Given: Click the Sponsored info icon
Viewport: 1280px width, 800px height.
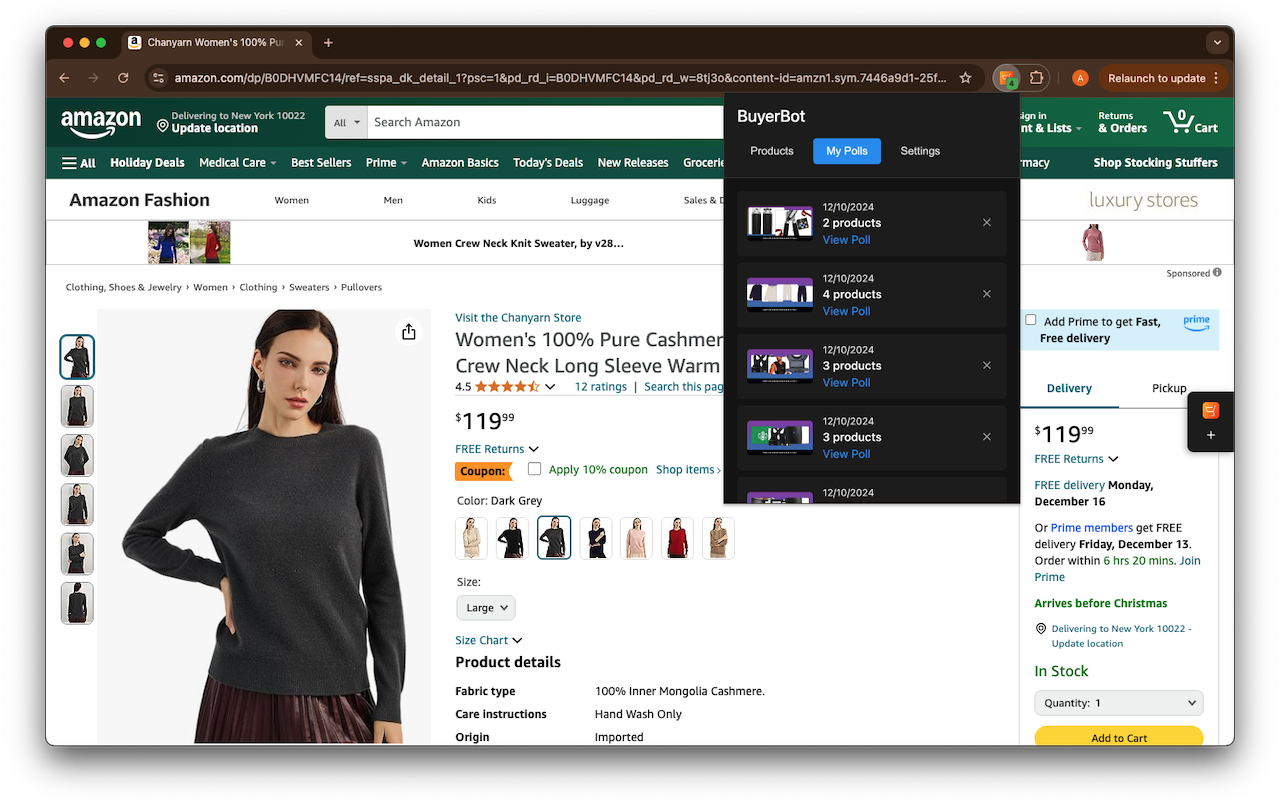Looking at the screenshot, I should tap(1217, 273).
